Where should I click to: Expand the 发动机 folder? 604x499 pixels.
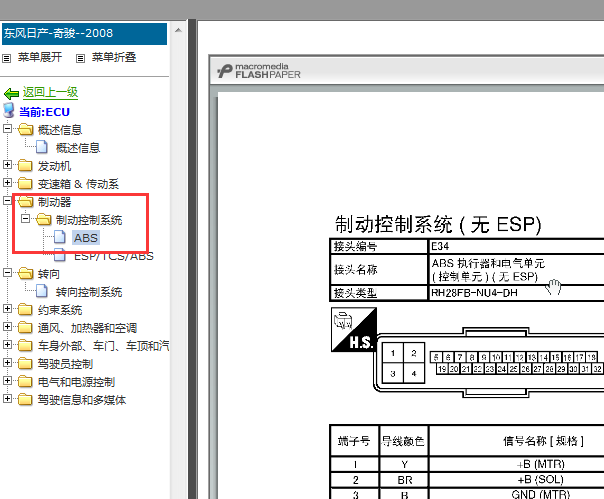7,165
